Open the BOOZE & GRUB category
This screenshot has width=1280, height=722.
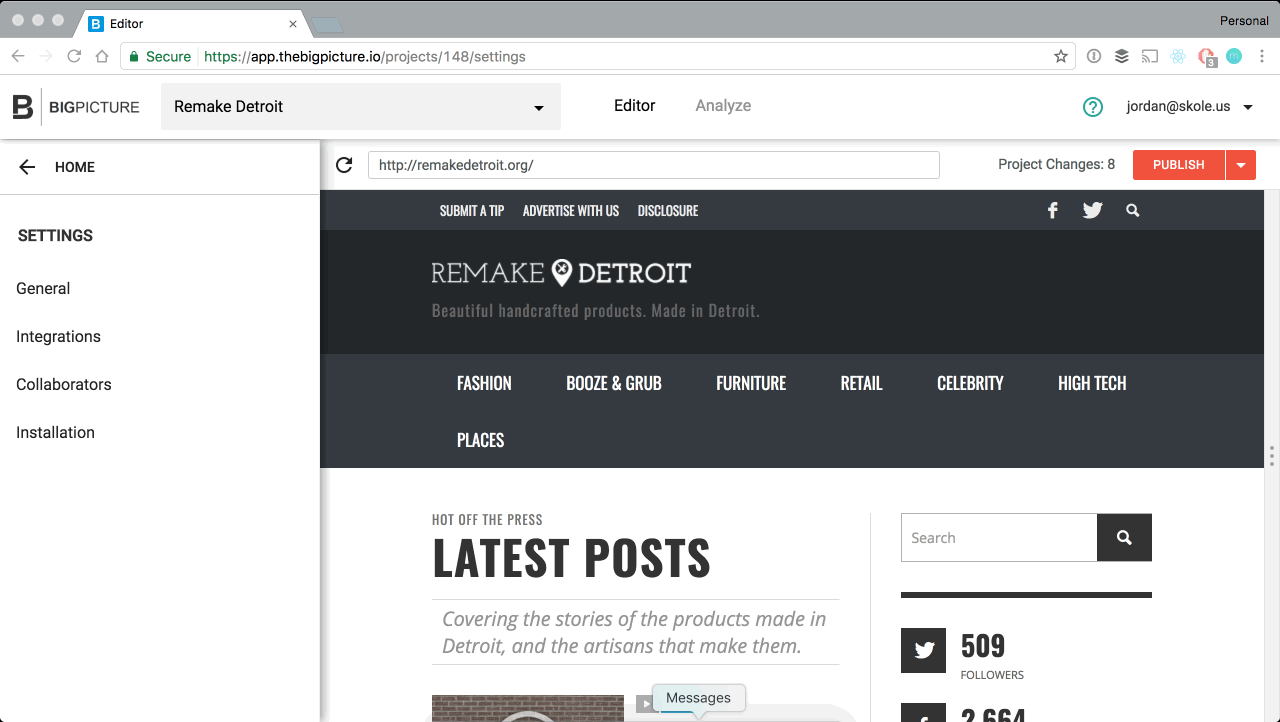[x=614, y=383]
